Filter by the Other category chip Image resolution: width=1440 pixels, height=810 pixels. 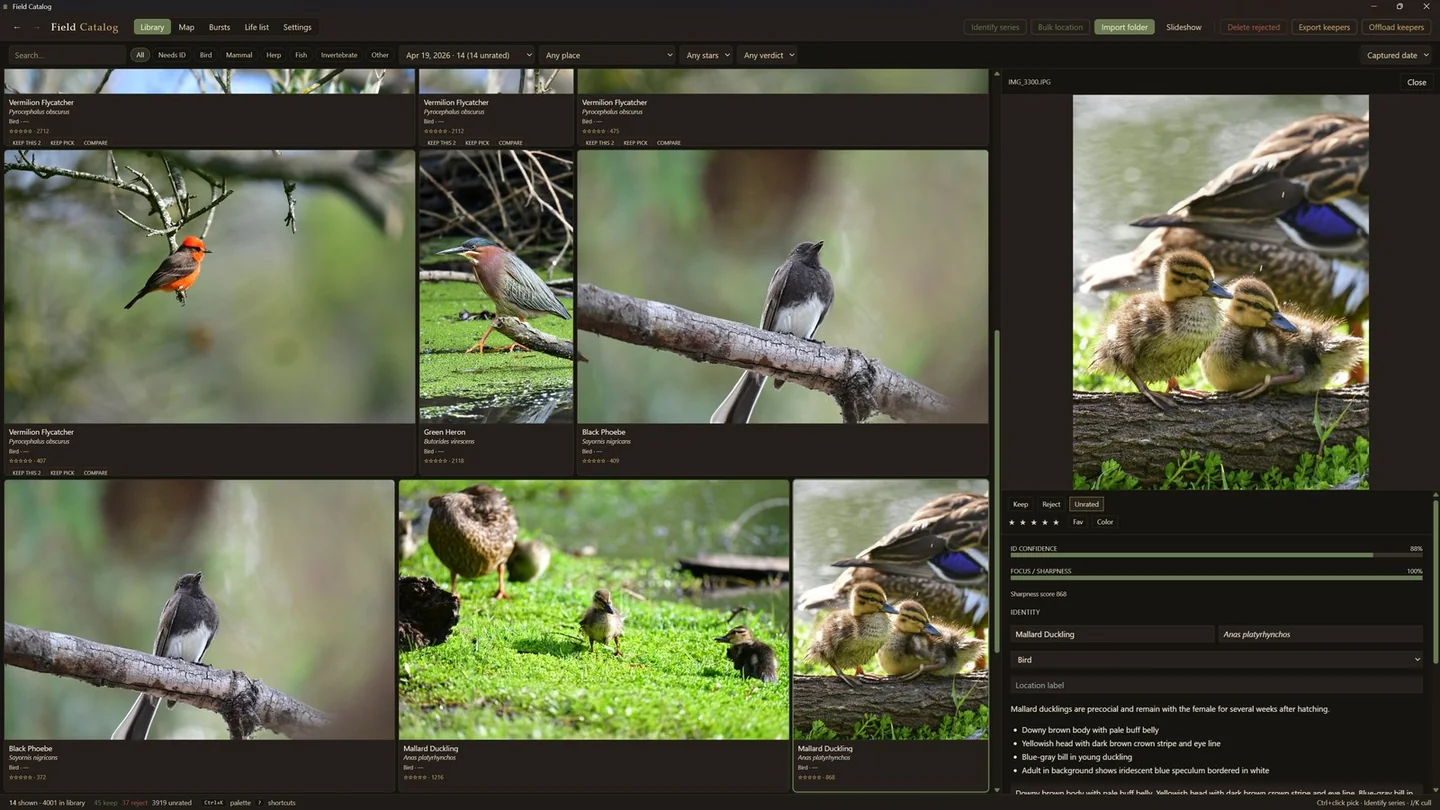[380, 55]
